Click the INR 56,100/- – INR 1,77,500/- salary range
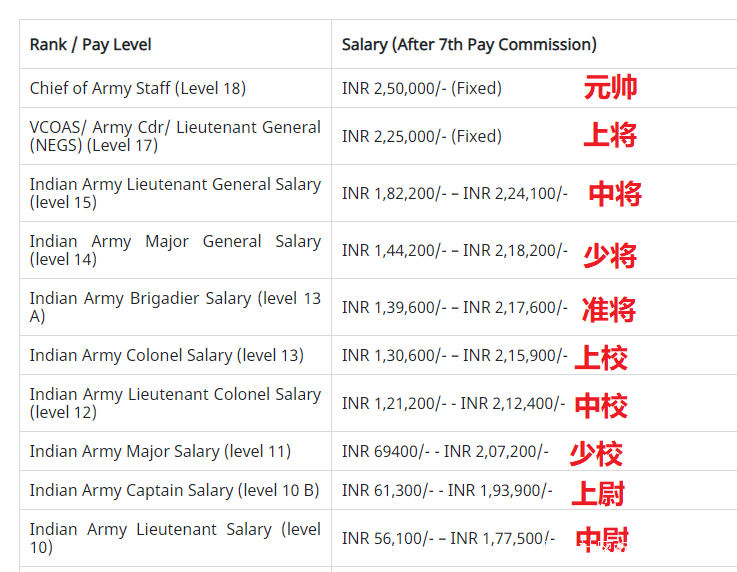 [x=448, y=538]
